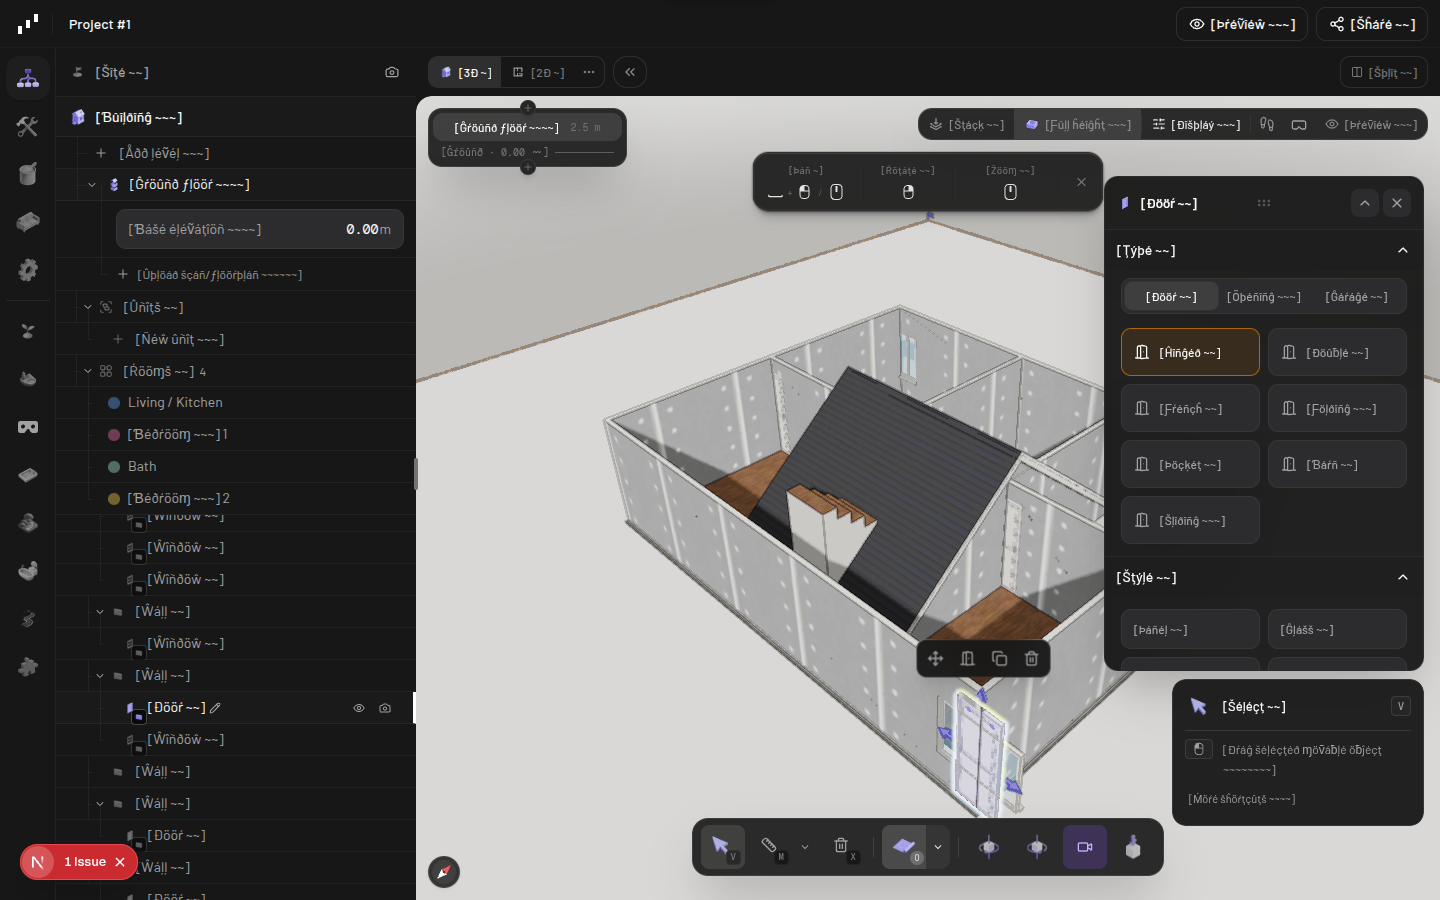Open the plant sprout sidebar icon
The image size is (1440, 900).
point(28,331)
